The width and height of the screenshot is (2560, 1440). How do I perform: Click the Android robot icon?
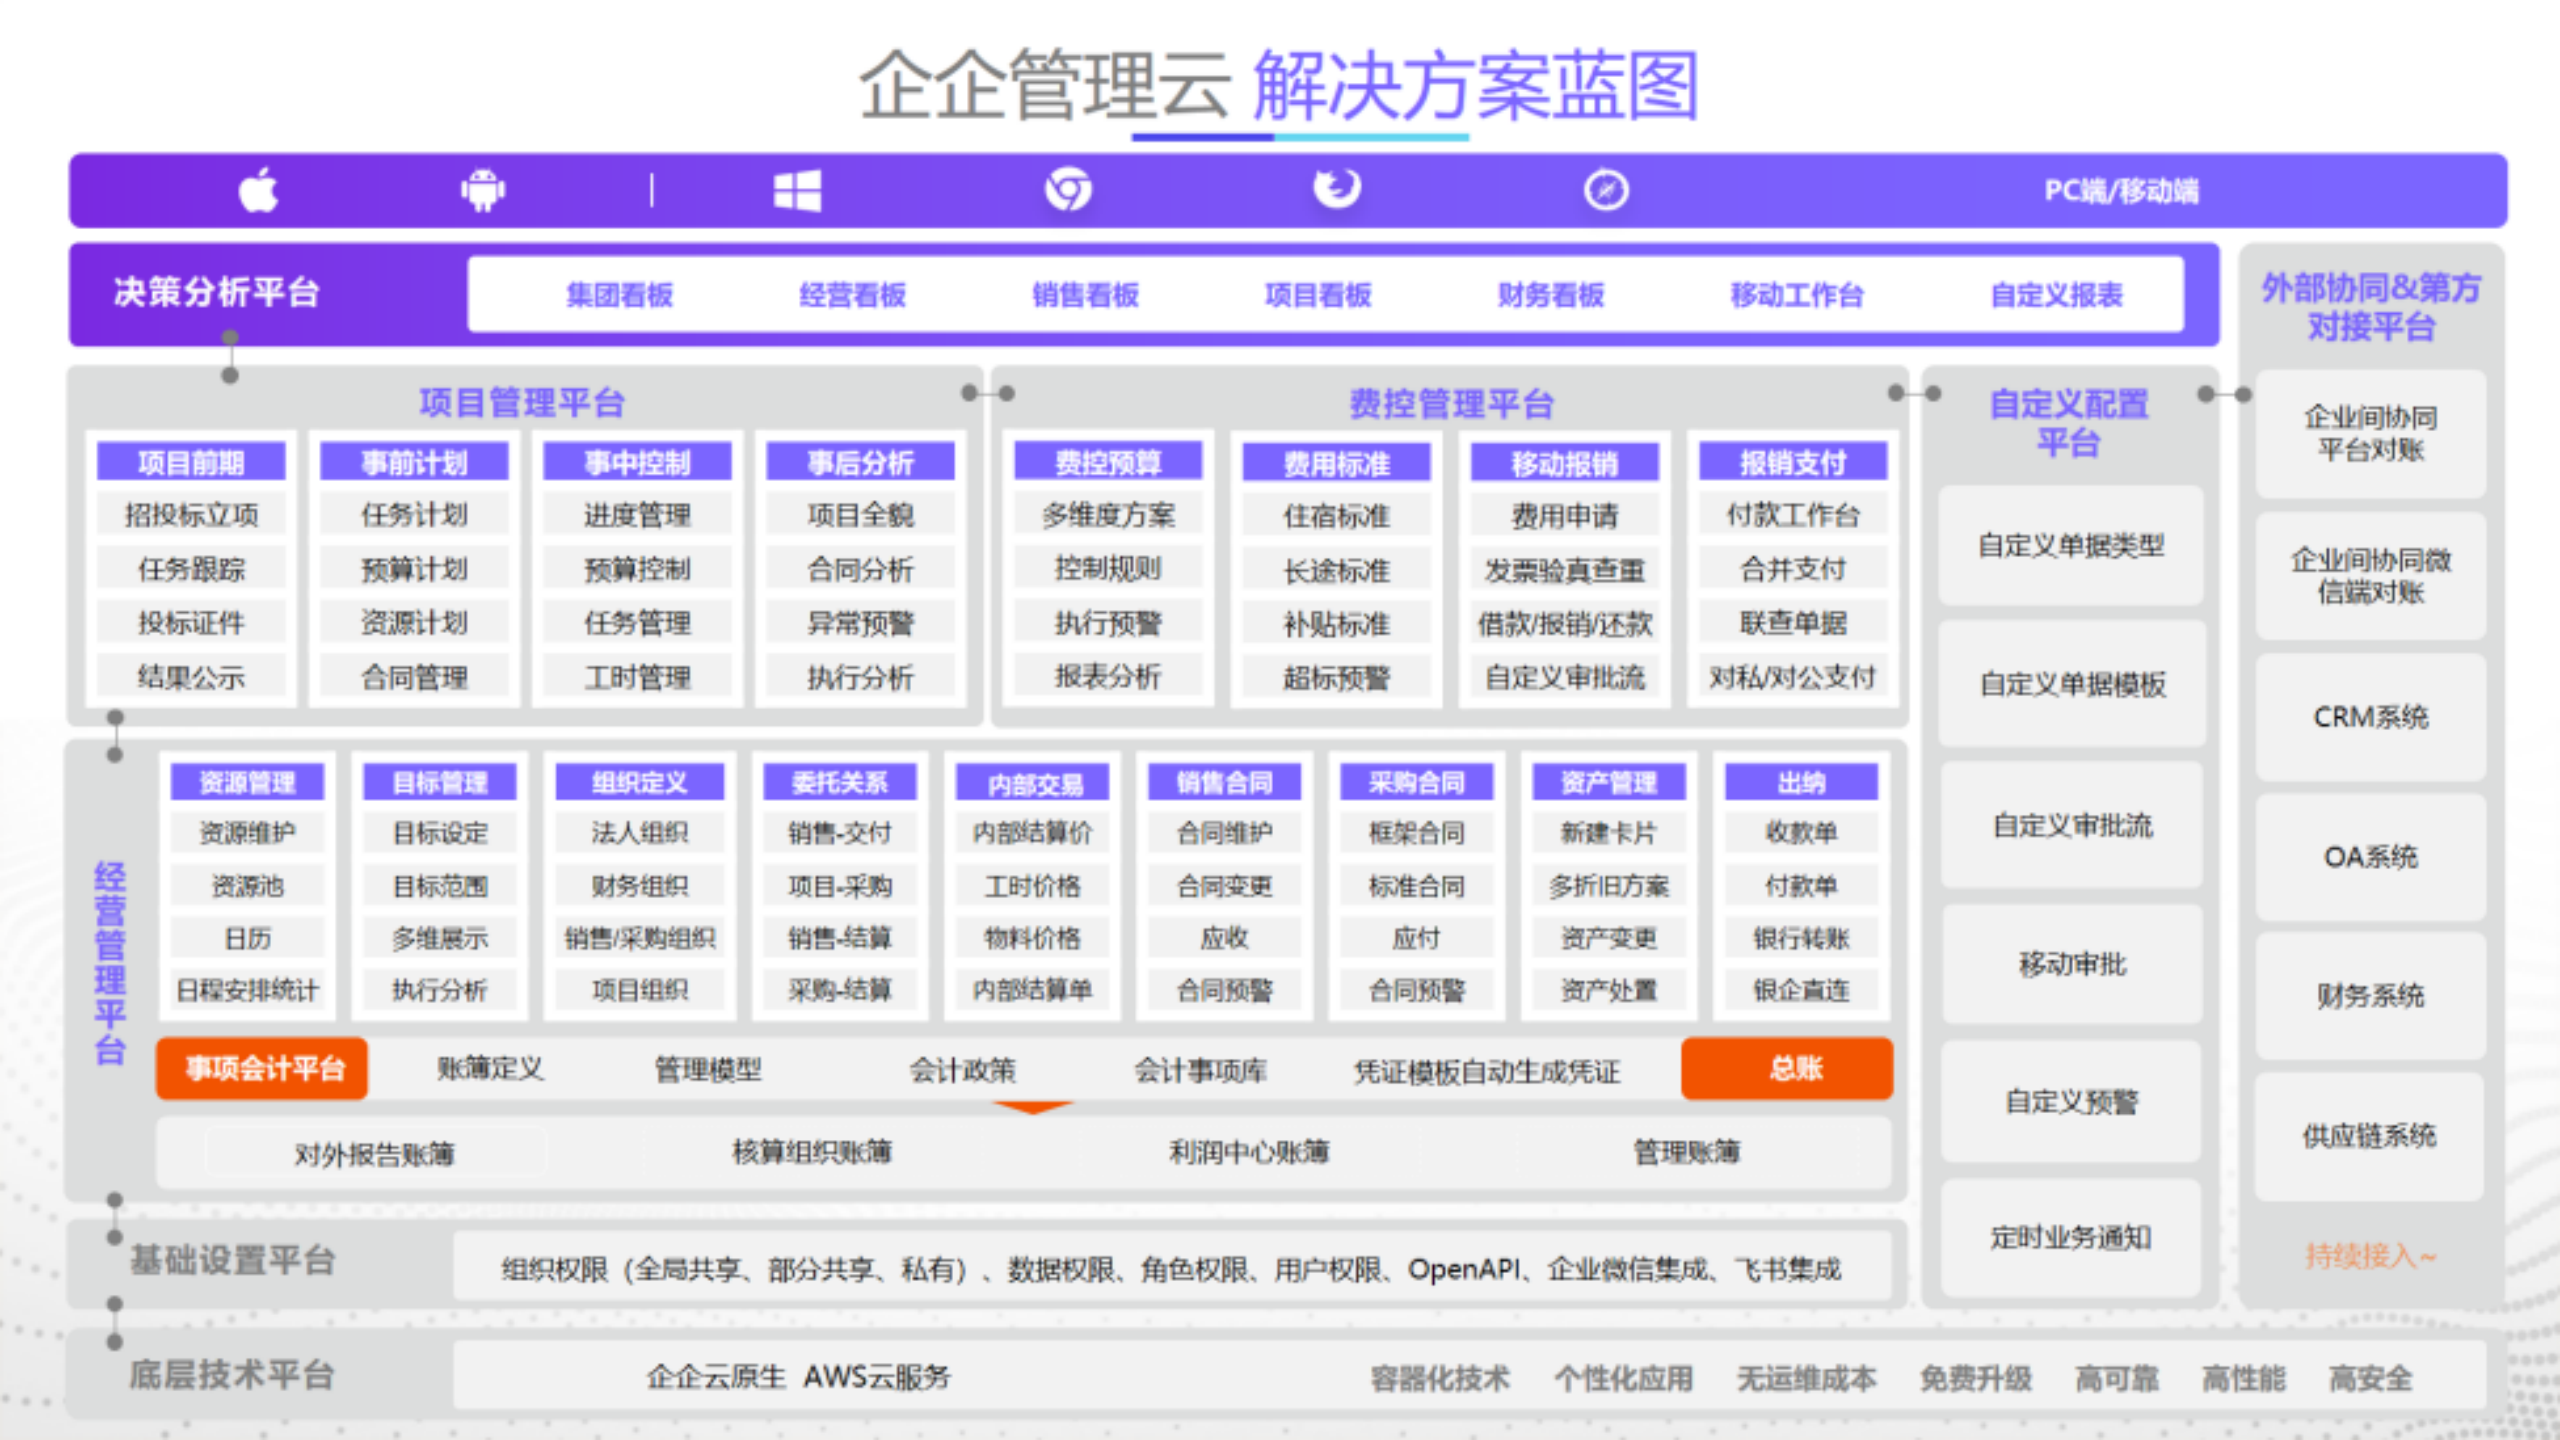(x=483, y=190)
